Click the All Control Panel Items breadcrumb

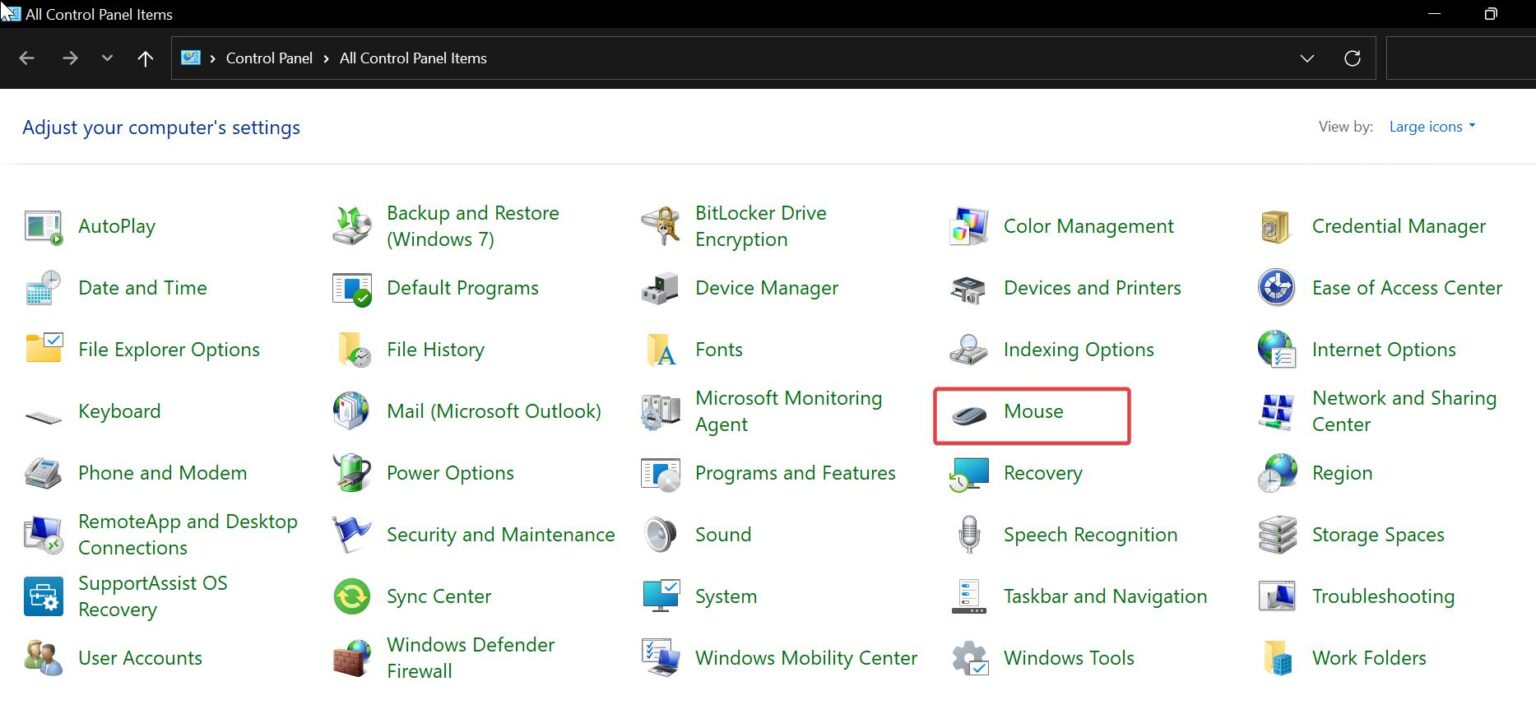412,58
